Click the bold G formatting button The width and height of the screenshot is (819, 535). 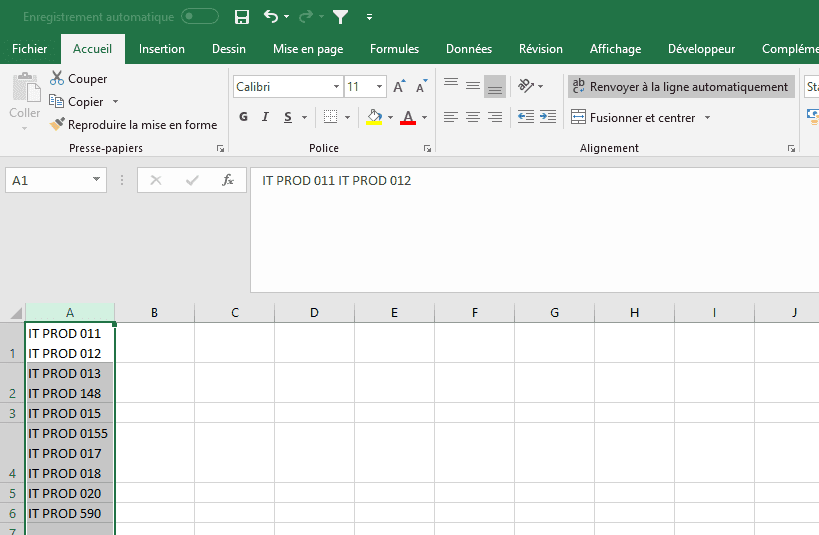pos(243,118)
